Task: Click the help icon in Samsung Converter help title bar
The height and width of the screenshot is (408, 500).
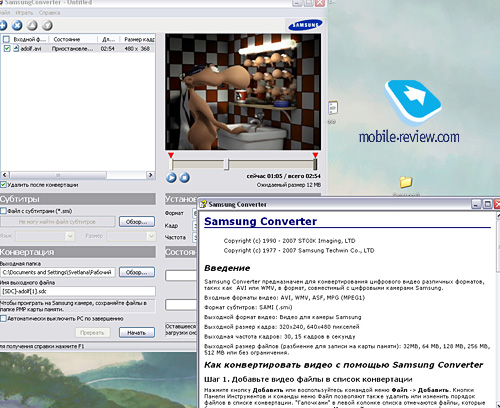Action: click(x=203, y=204)
